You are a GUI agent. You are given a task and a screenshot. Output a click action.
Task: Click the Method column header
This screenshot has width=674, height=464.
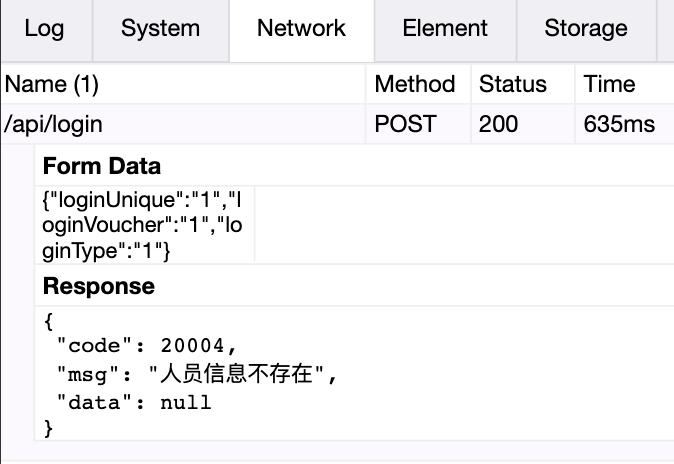(414, 84)
